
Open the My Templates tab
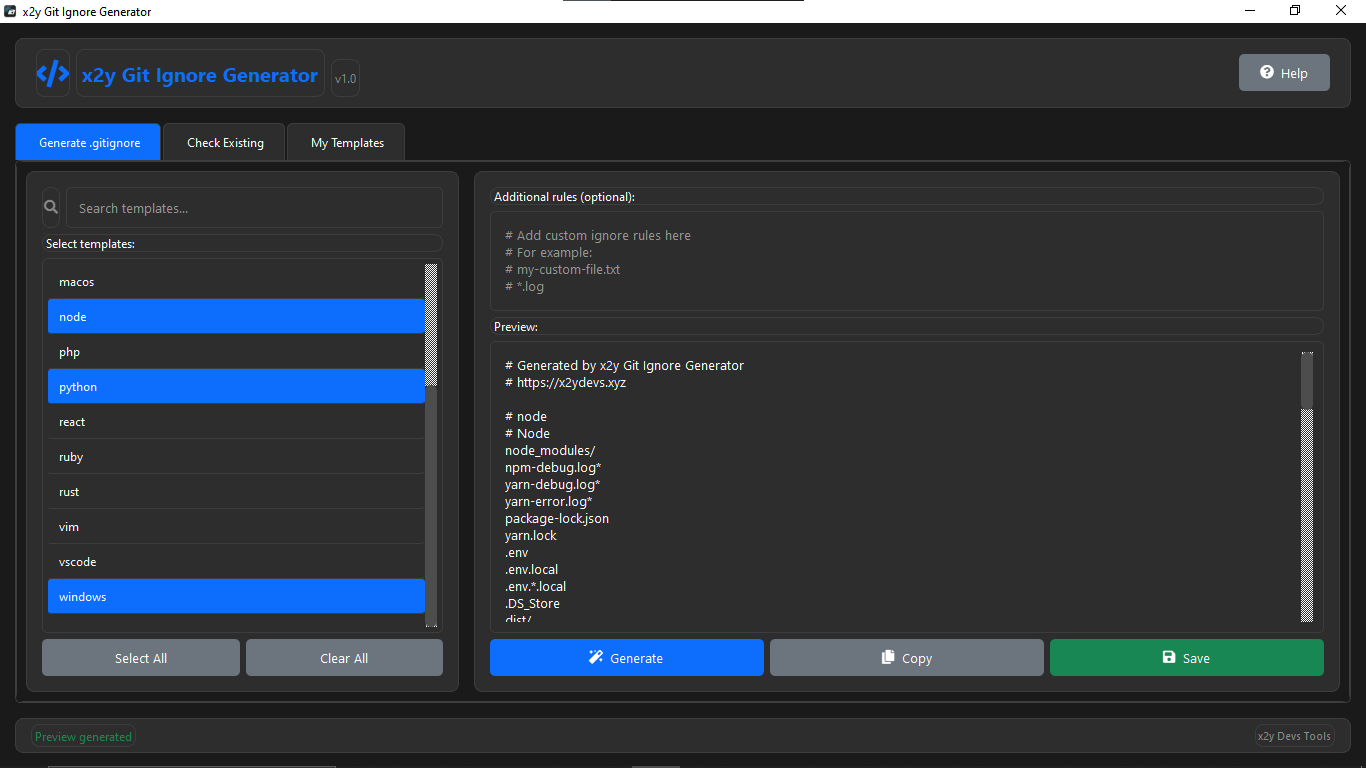pos(345,142)
